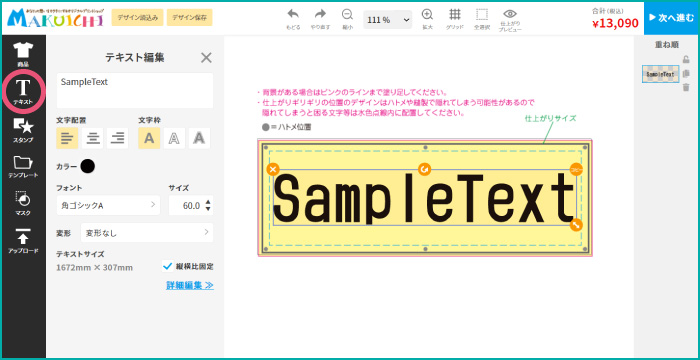
Task: Open the 変形なし transform selector
Action: tap(146, 233)
